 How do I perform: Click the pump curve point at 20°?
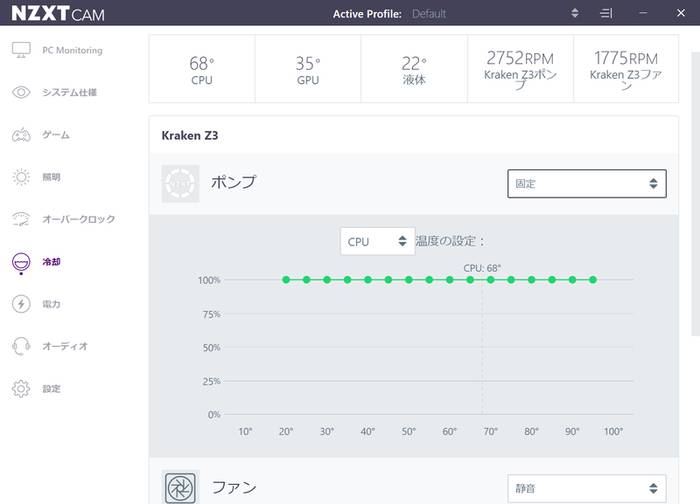286,280
